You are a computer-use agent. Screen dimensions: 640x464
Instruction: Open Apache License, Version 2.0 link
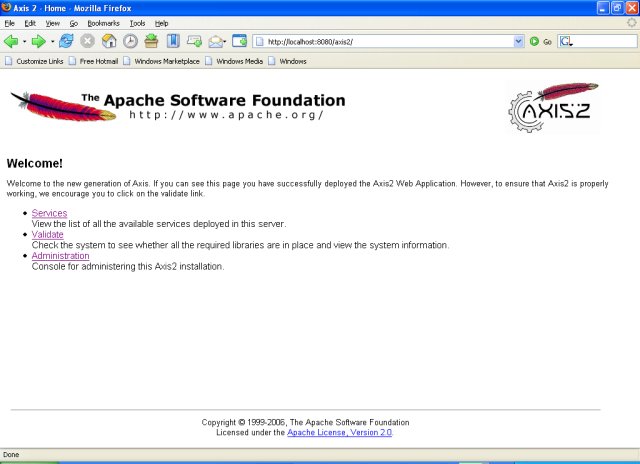coord(340,432)
